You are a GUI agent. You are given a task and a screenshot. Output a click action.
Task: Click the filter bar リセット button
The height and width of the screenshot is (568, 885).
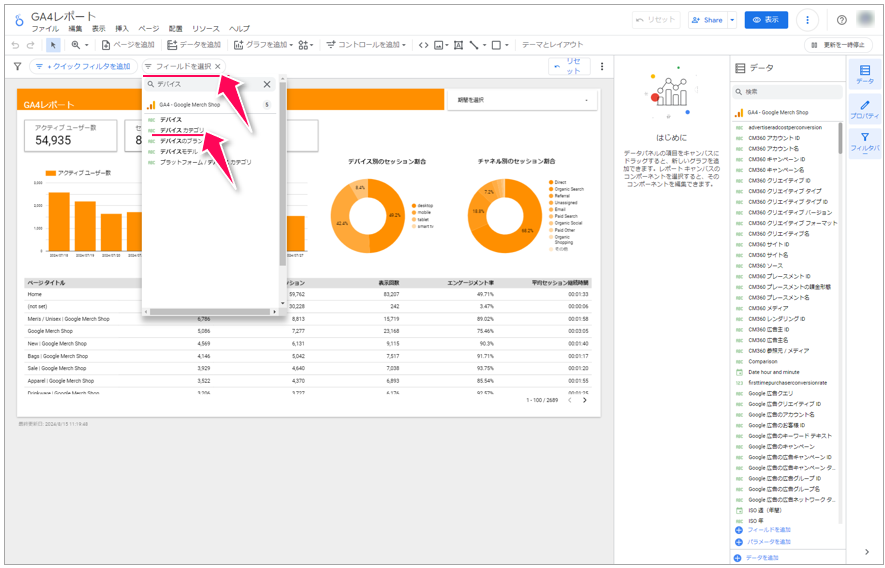pos(569,66)
